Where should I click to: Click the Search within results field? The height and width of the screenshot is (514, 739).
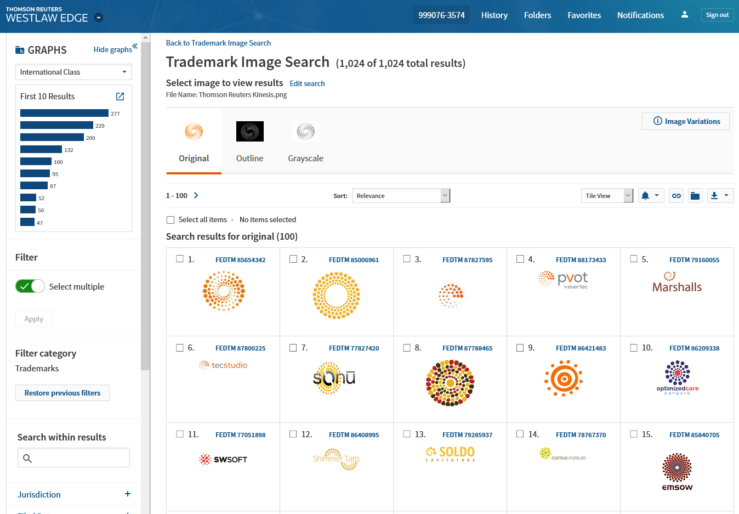click(x=74, y=458)
